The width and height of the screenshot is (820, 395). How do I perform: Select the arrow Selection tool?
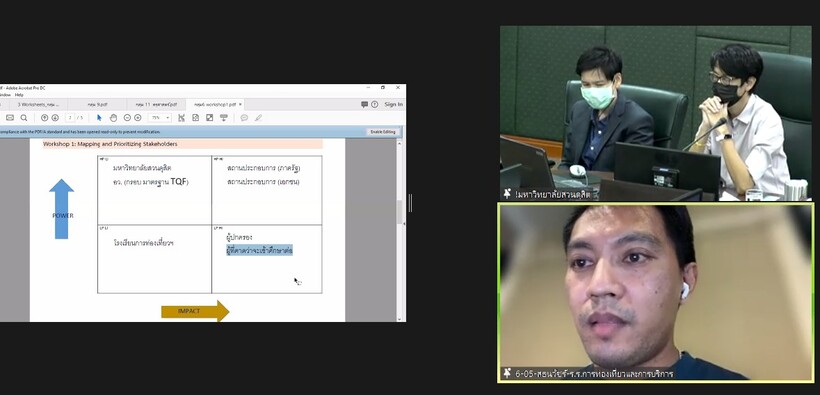point(99,118)
